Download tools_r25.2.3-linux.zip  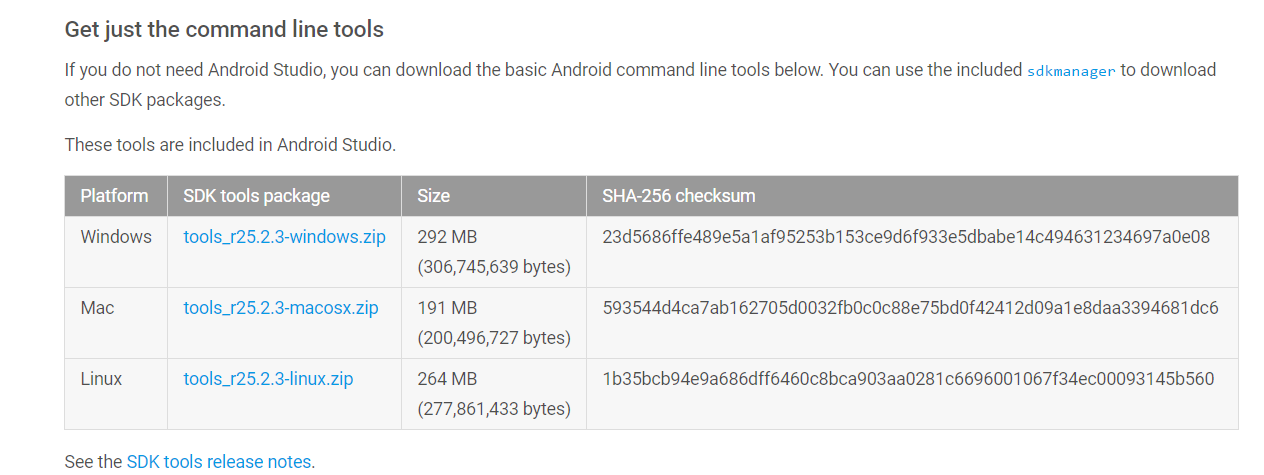(x=268, y=379)
